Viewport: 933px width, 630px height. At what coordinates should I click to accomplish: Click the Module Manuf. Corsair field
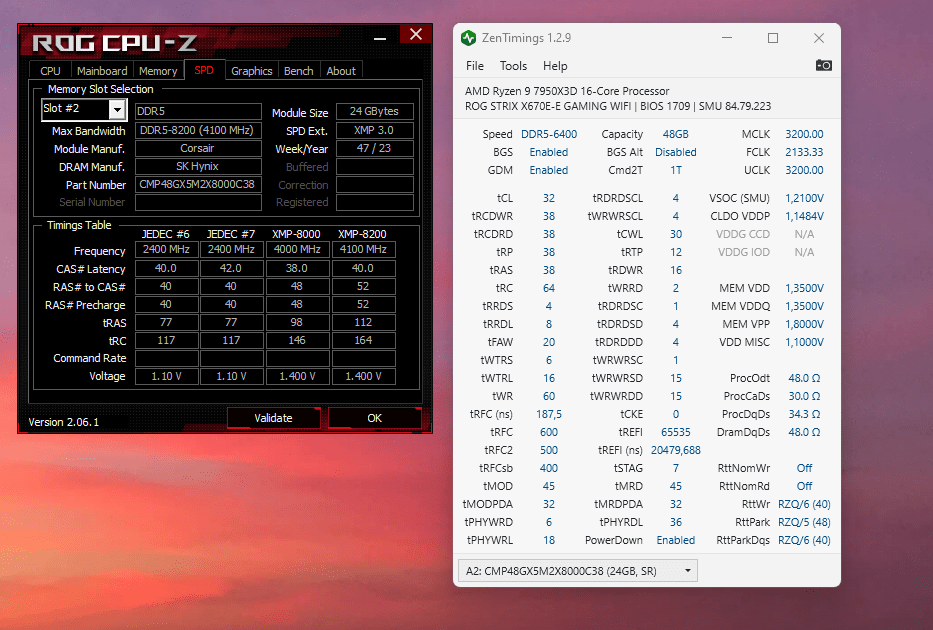click(198, 148)
